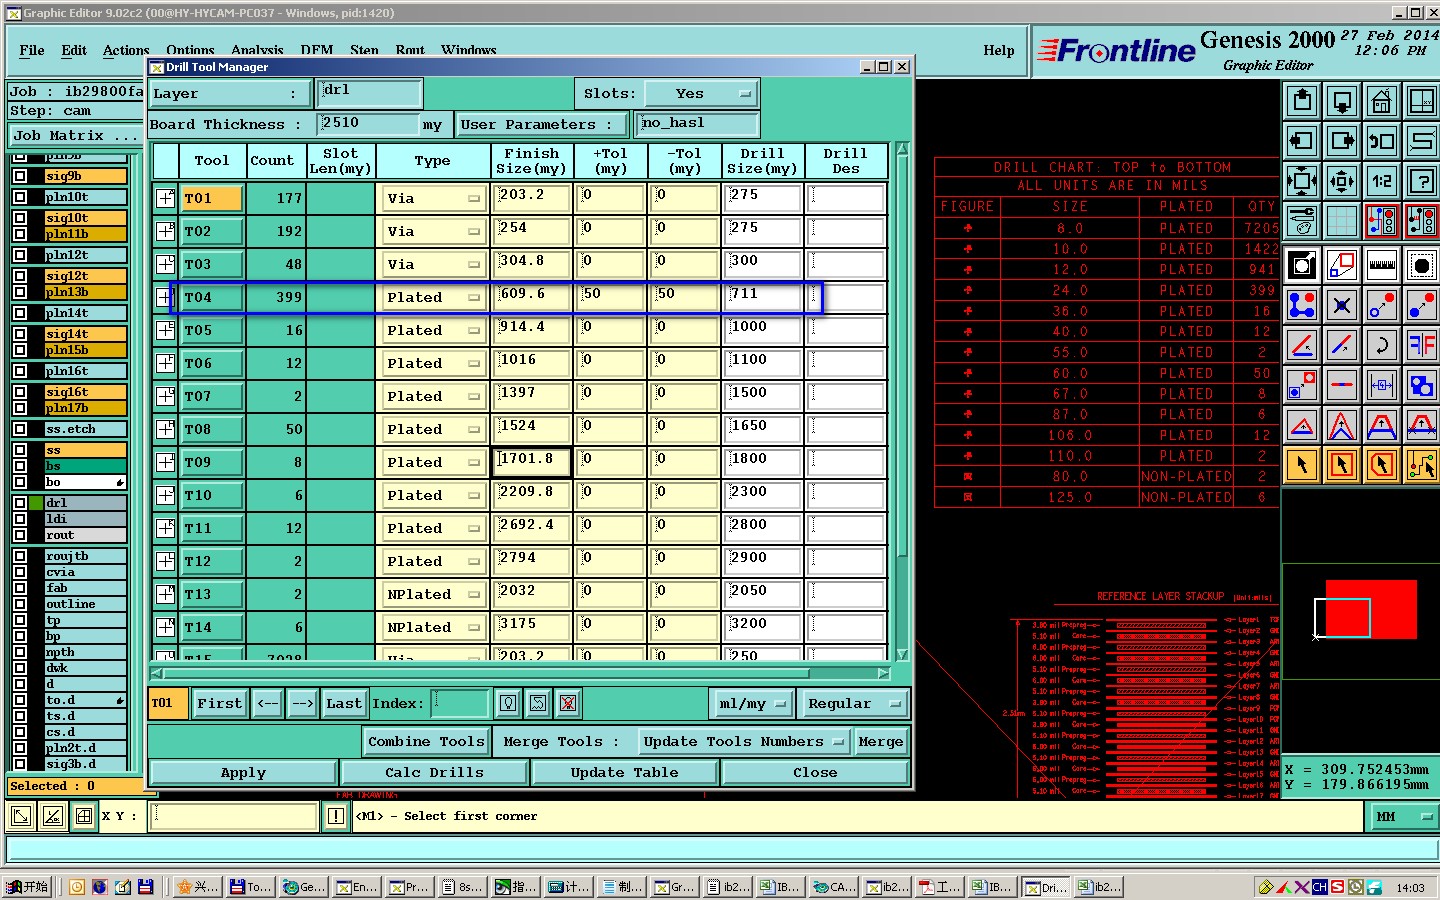Open the Start button on taskbar

point(27,887)
